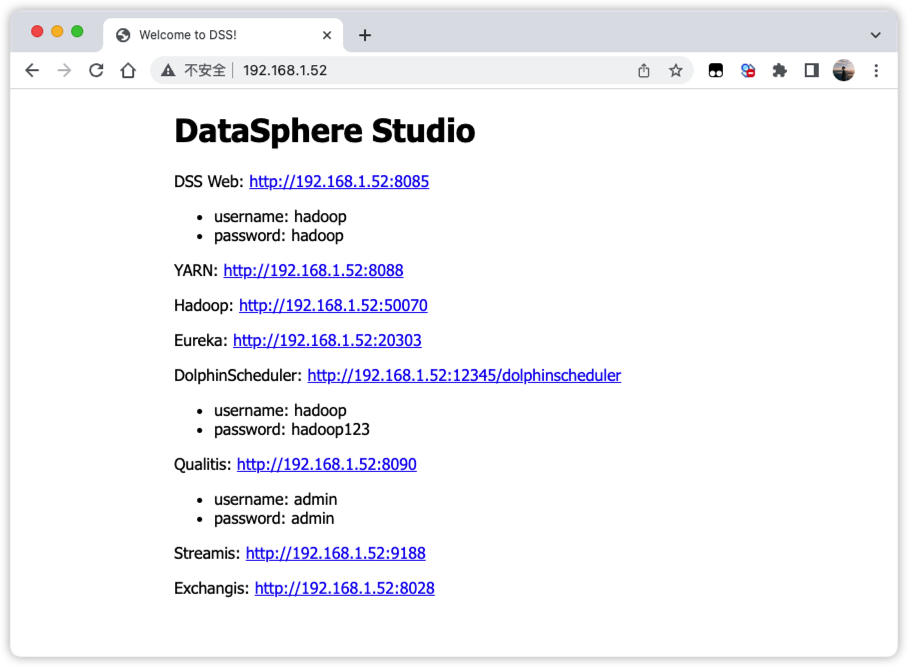Click the 'password: admin' text
908x667 pixels.
tap(274, 518)
